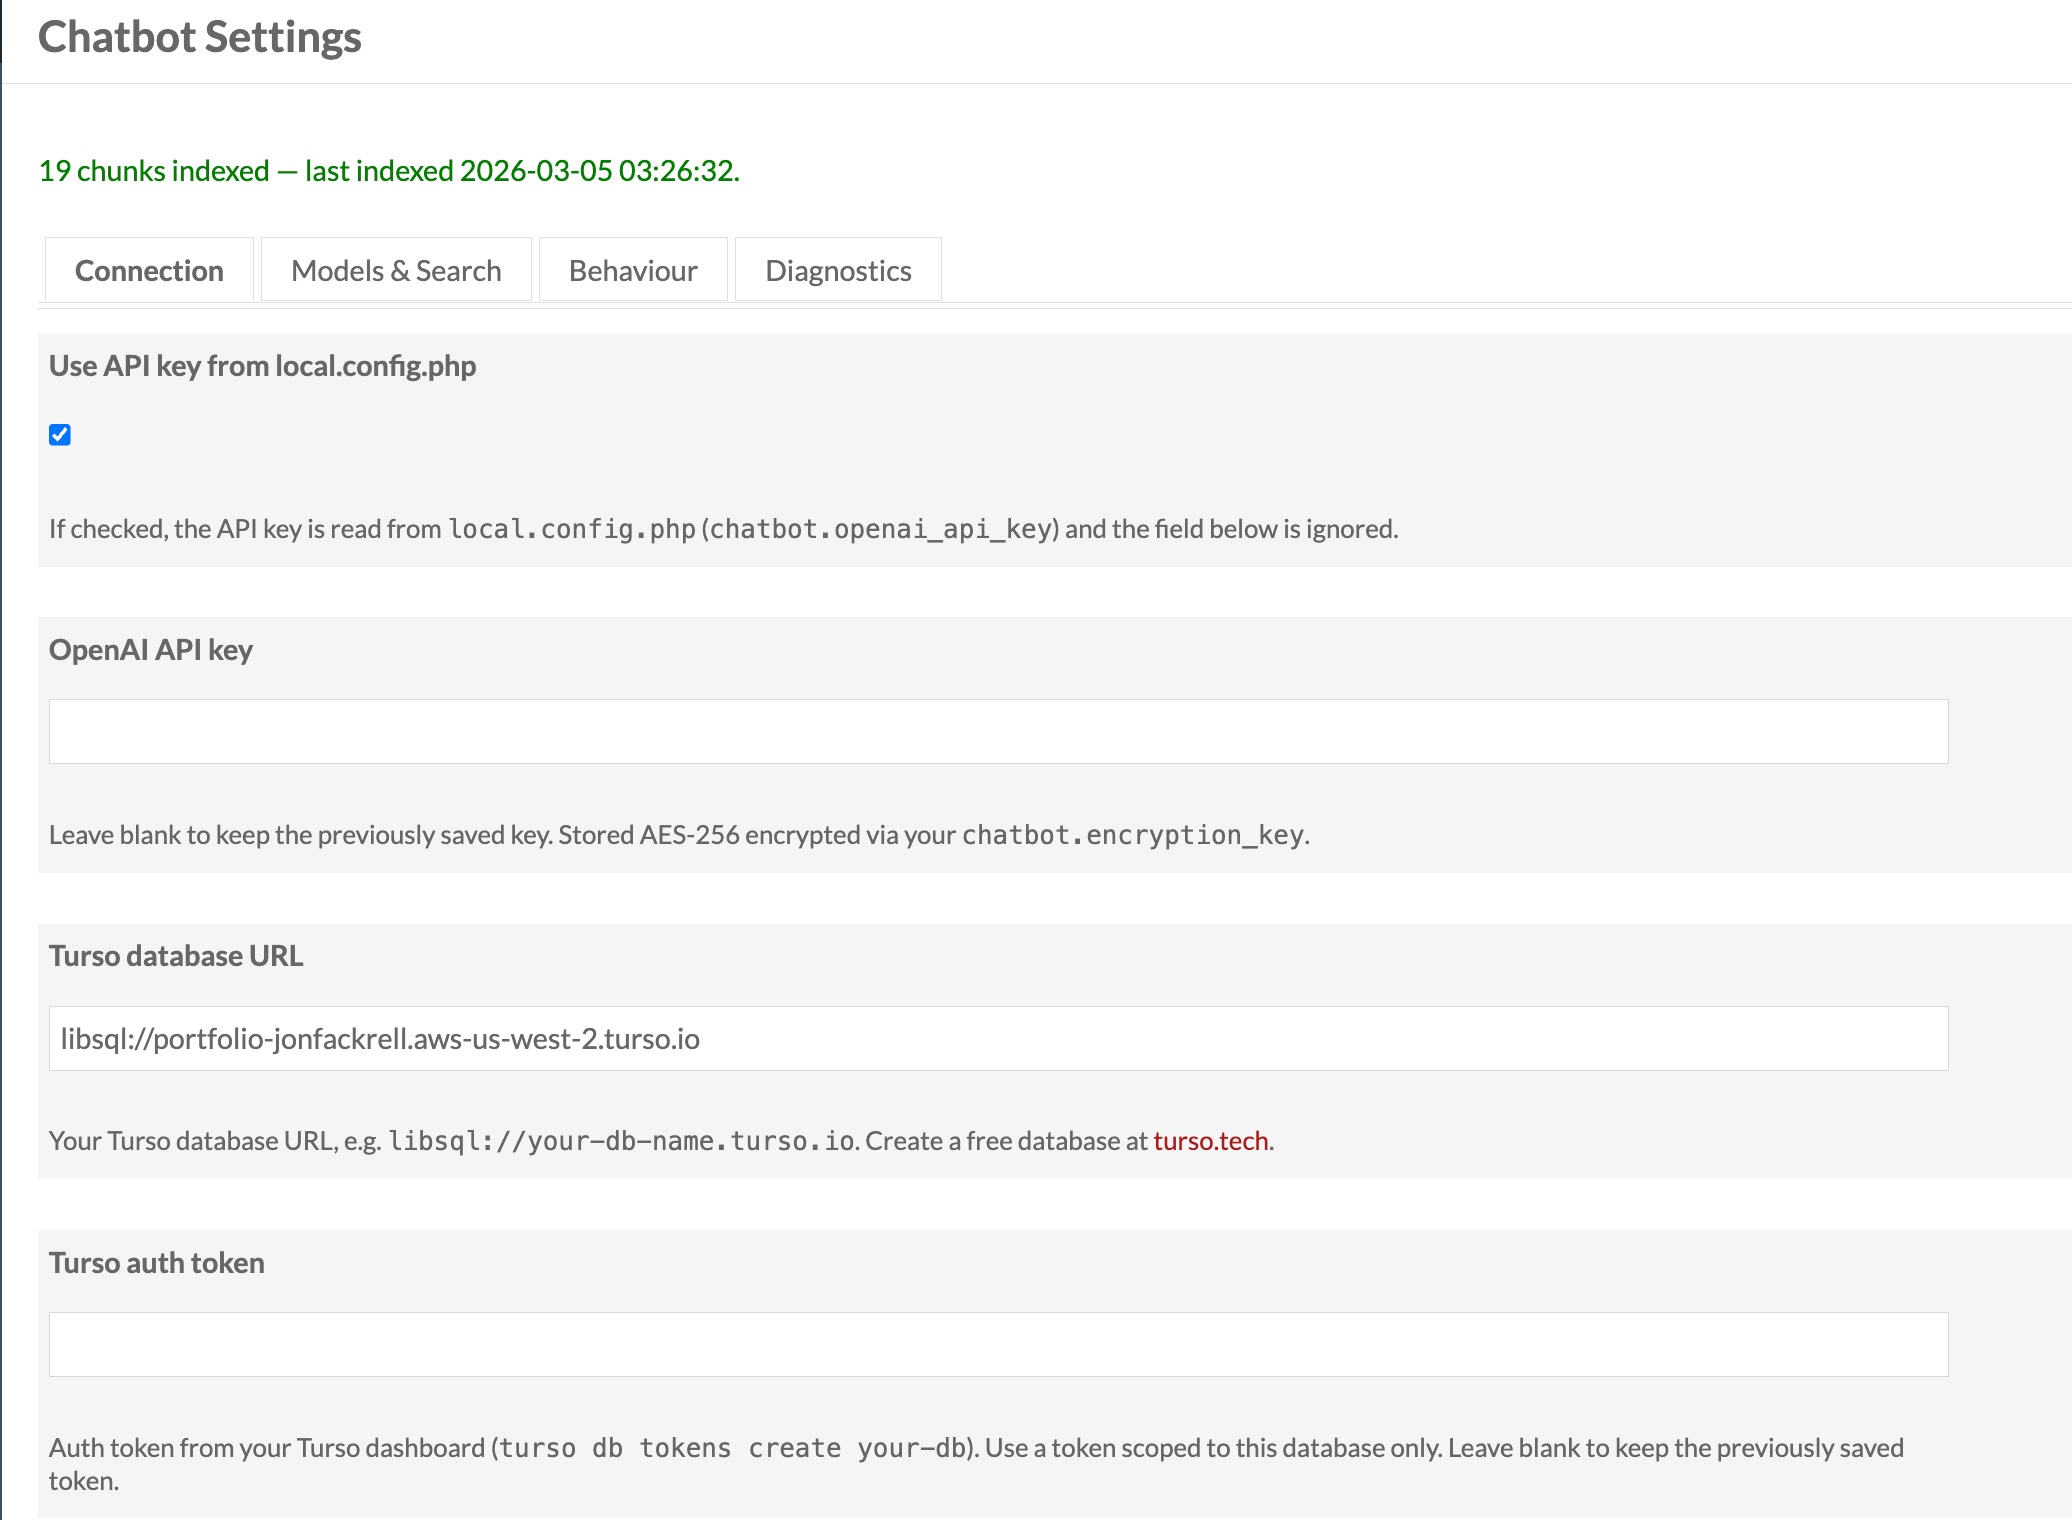The width and height of the screenshot is (2072, 1520).
Task: Click the 'Turso database URL' field label
Action: click(176, 956)
